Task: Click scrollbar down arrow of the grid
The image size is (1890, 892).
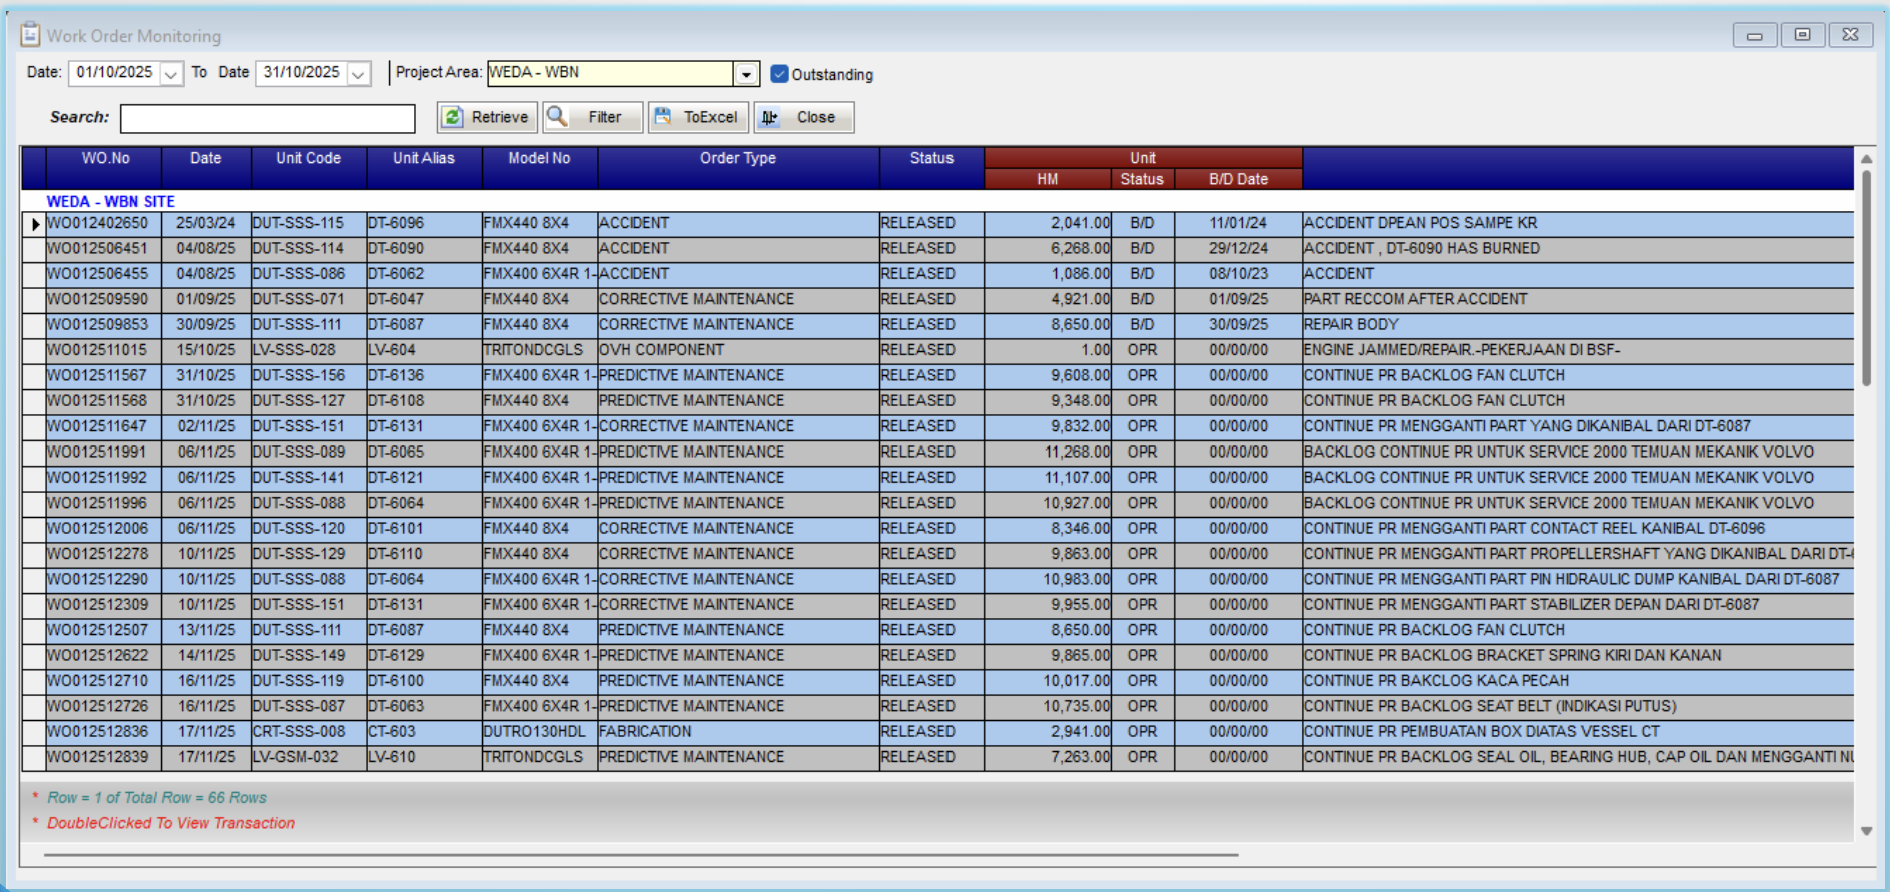Action: coord(1866,831)
